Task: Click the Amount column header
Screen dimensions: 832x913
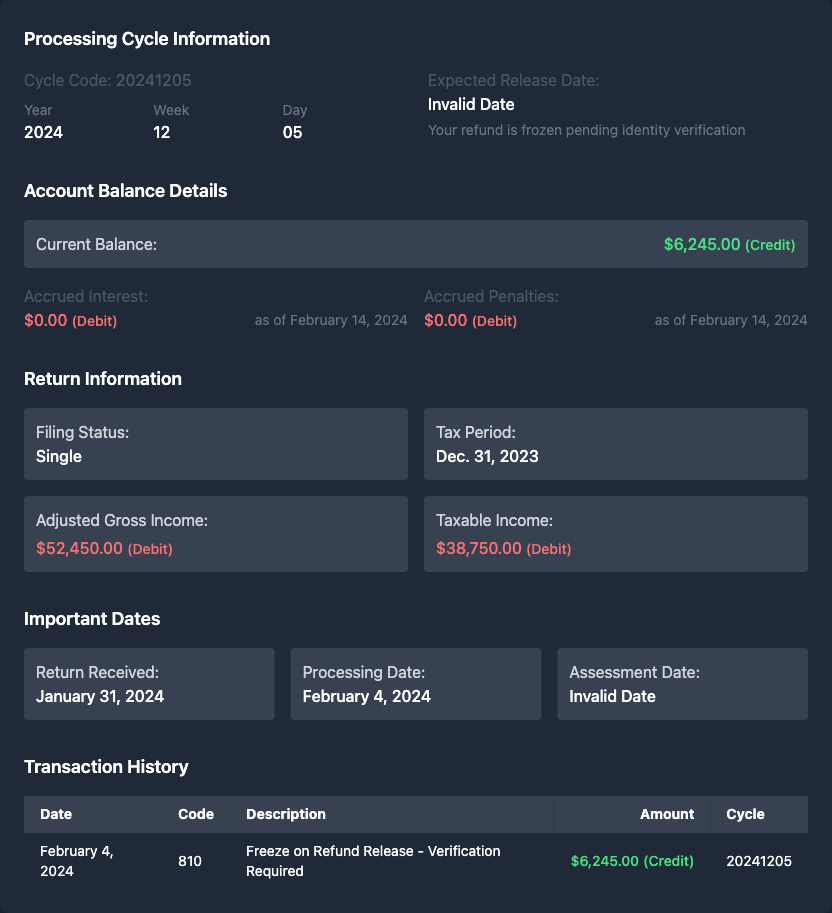Action: coord(667,814)
